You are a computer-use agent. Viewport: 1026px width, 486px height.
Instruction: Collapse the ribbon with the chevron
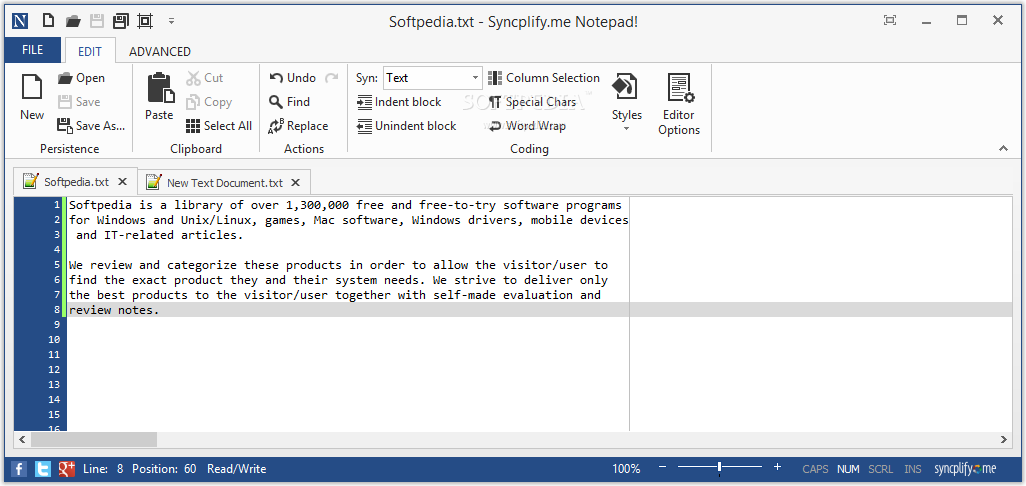1003,149
